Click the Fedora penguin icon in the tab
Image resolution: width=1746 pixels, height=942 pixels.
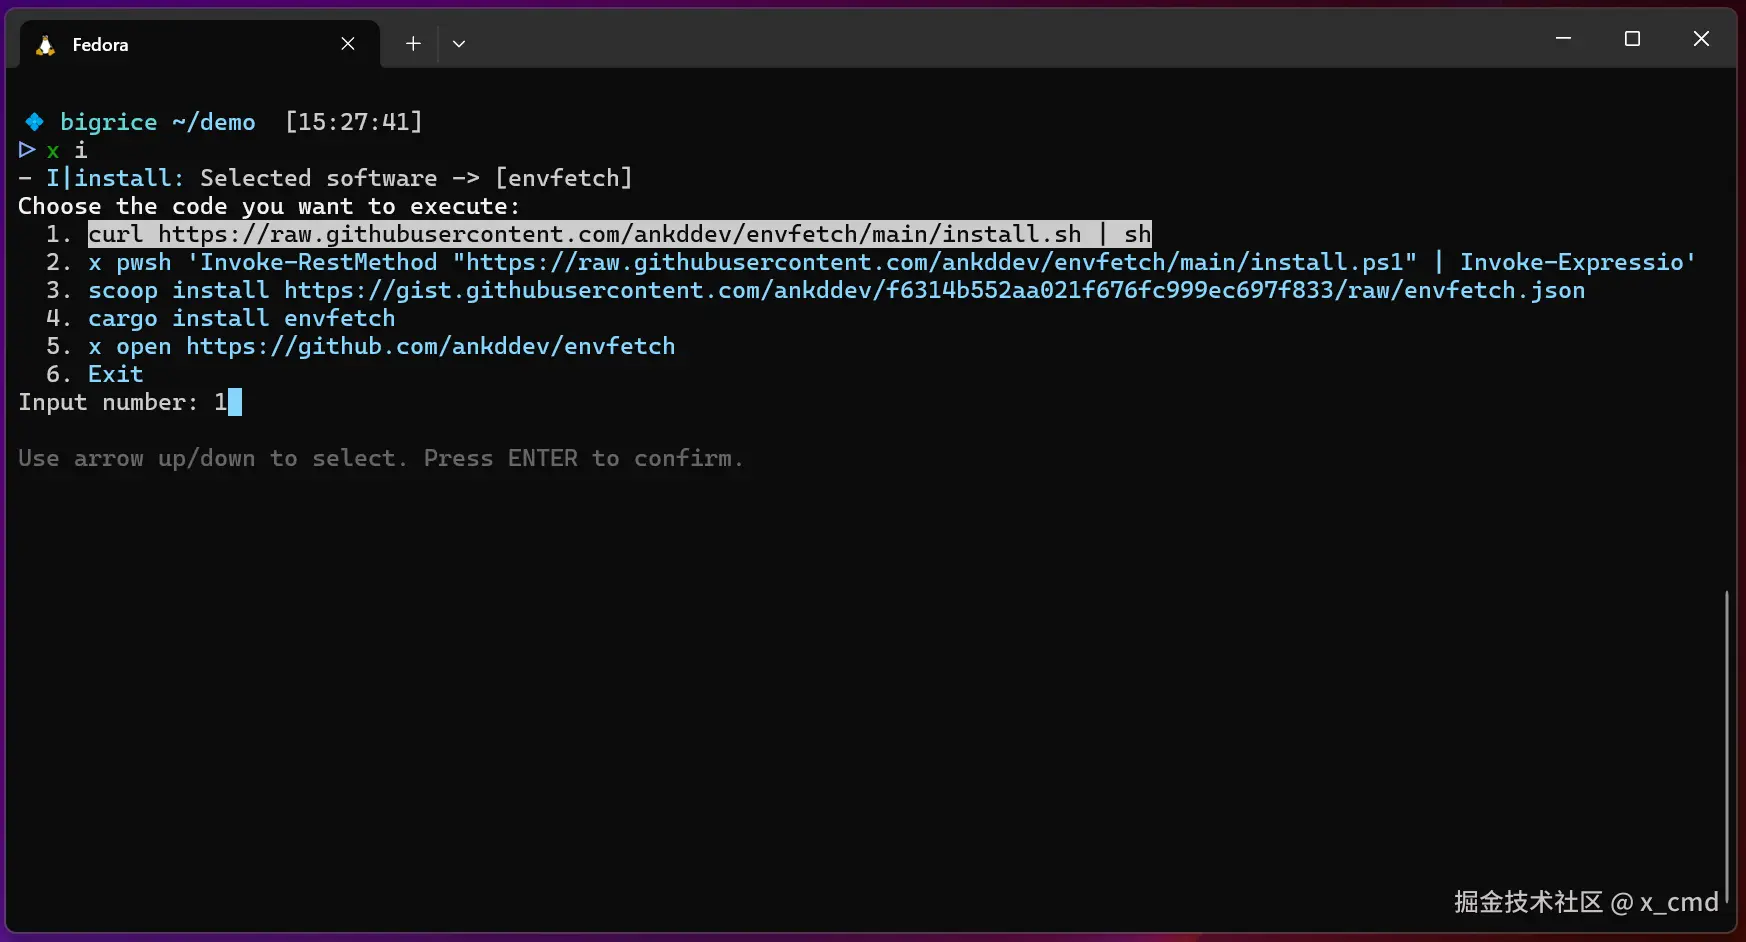pyautogui.click(x=45, y=45)
